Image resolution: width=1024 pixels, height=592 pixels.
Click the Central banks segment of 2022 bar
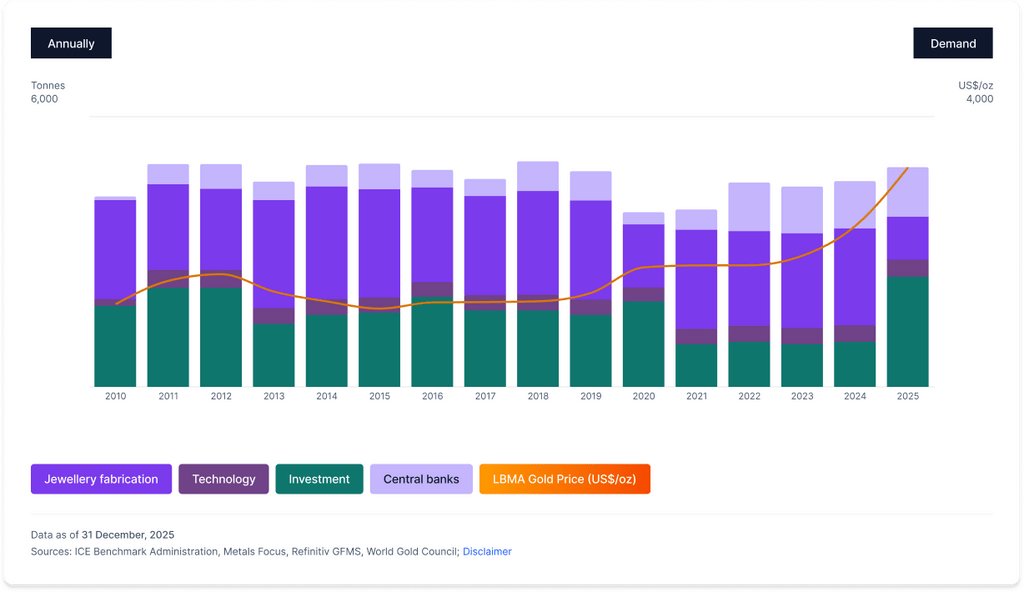point(749,207)
